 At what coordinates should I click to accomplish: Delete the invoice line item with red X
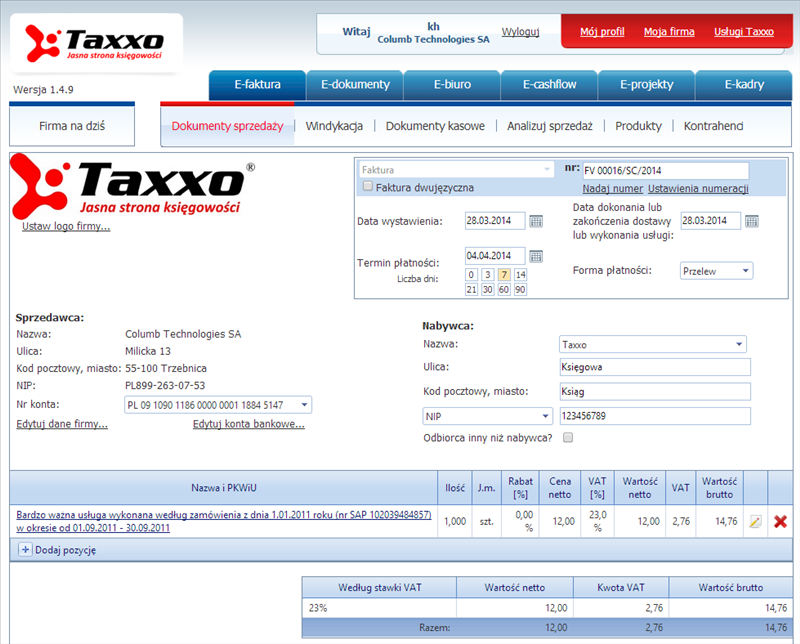point(780,522)
